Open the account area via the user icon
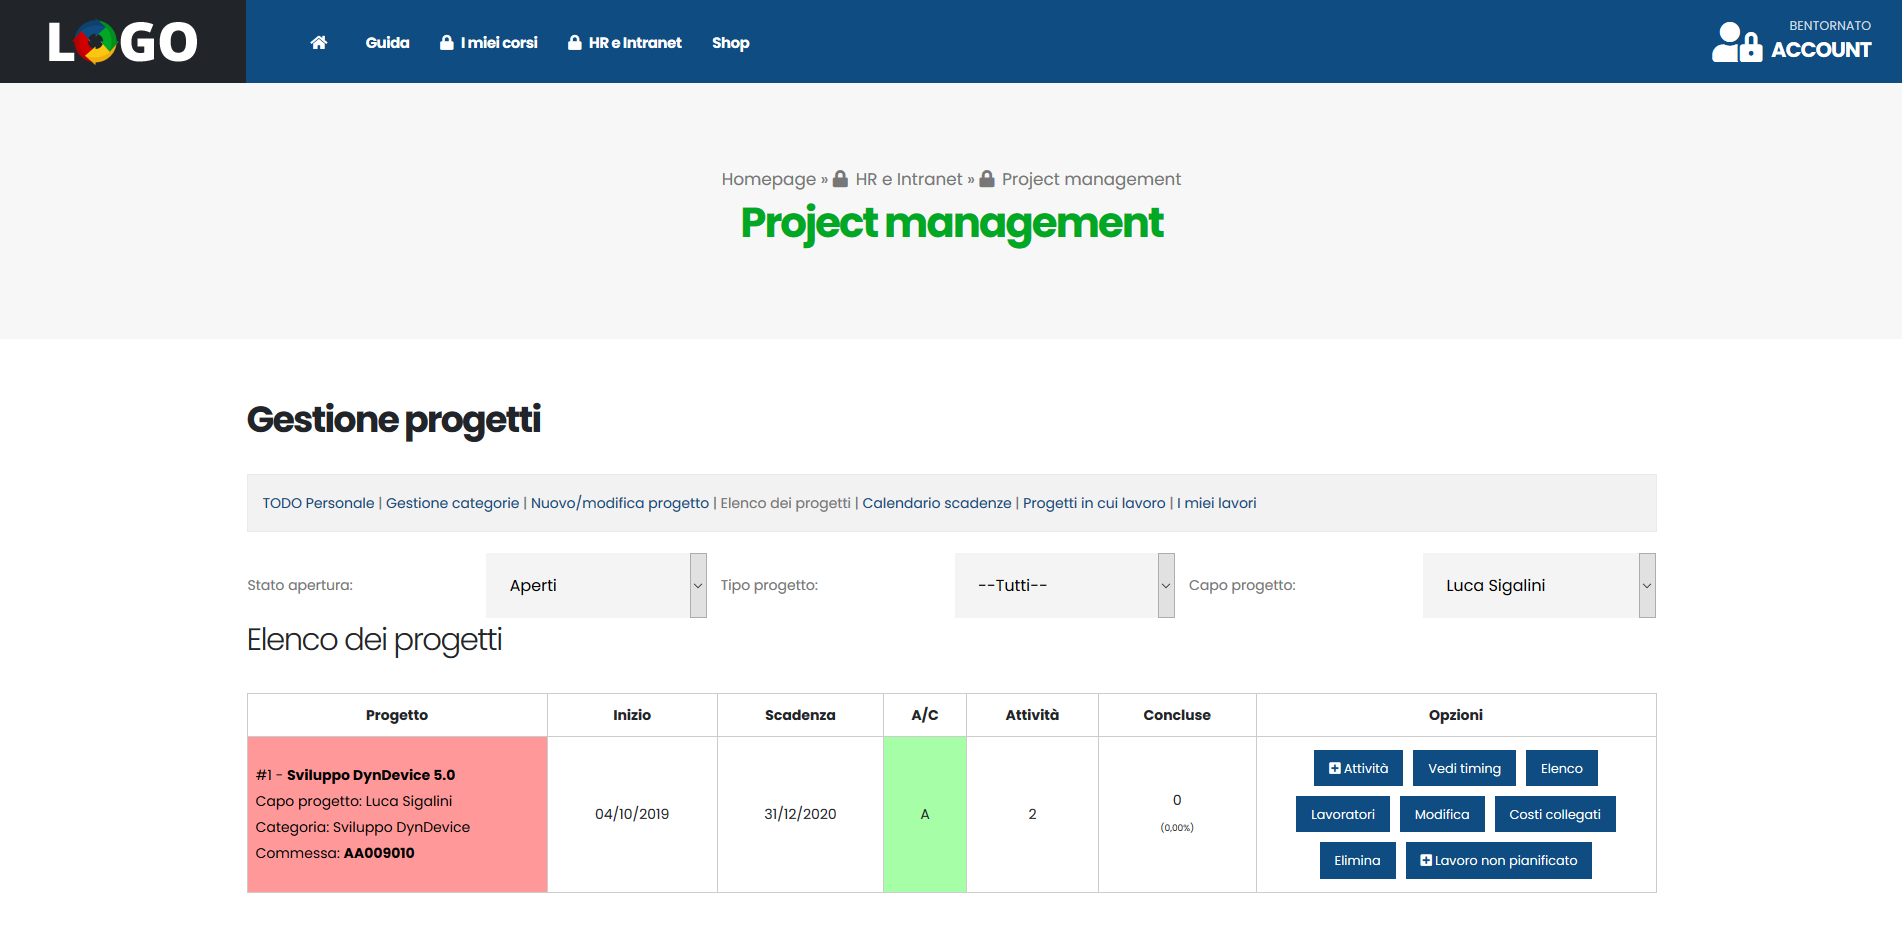Viewport: 1902px width, 940px height. click(1736, 41)
